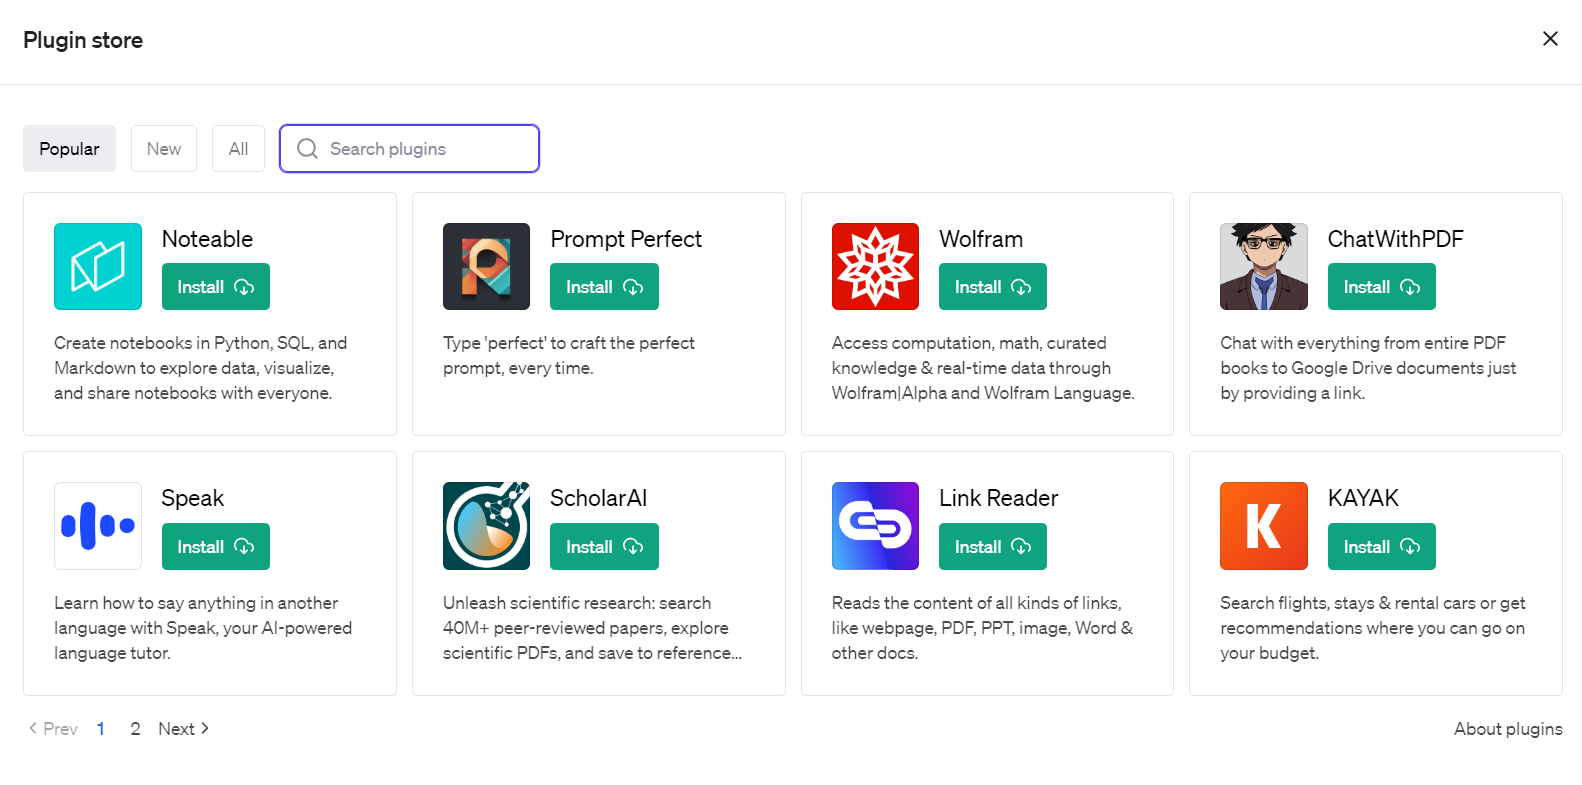The width and height of the screenshot is (1582, 785).
Task: Switch to the Popular tab
Action: click(x=69, y=149)
